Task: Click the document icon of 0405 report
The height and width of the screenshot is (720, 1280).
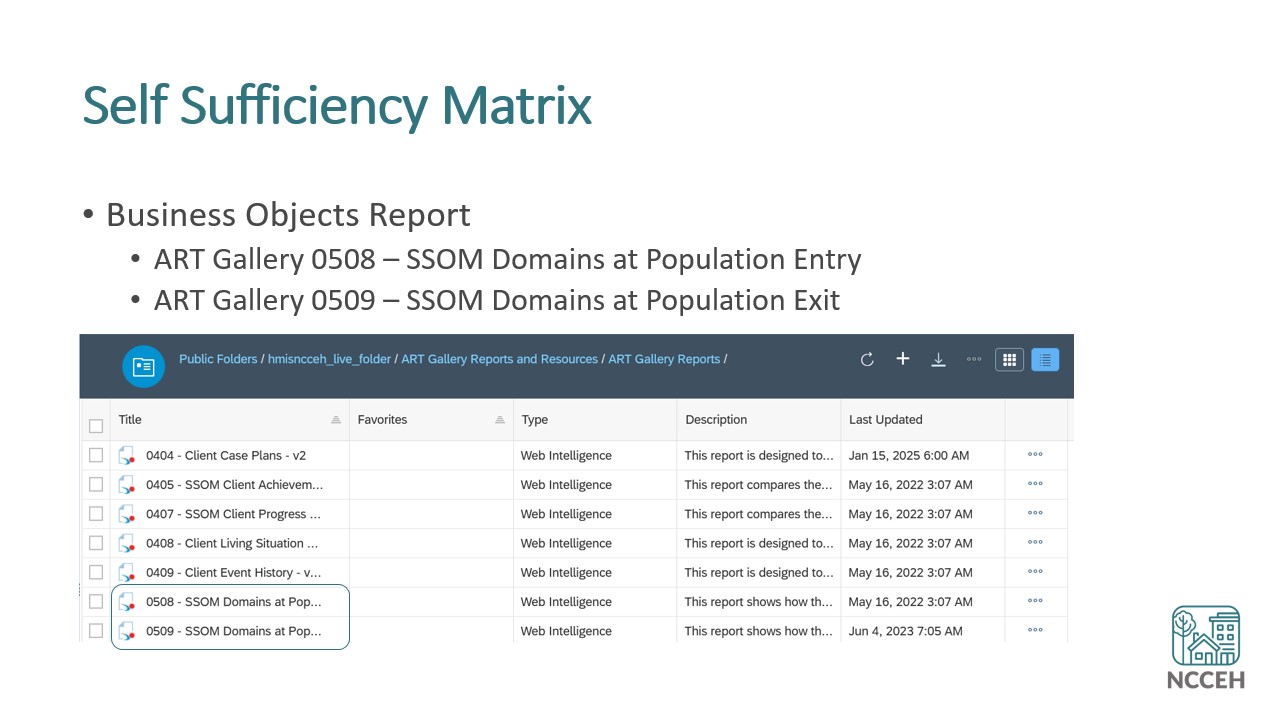Action: pos(127,485)
